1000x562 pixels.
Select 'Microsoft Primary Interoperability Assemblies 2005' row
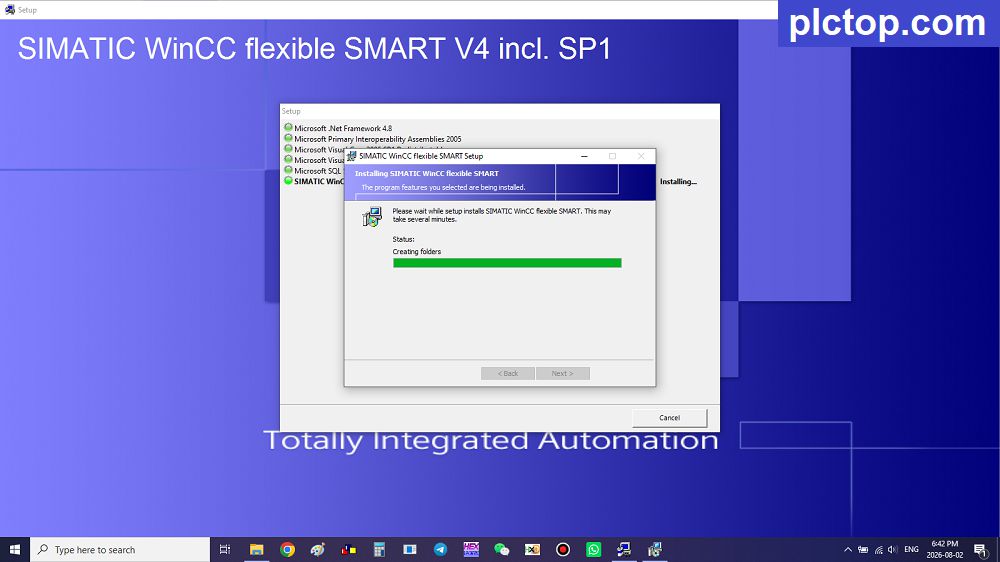tap(378, 139)
